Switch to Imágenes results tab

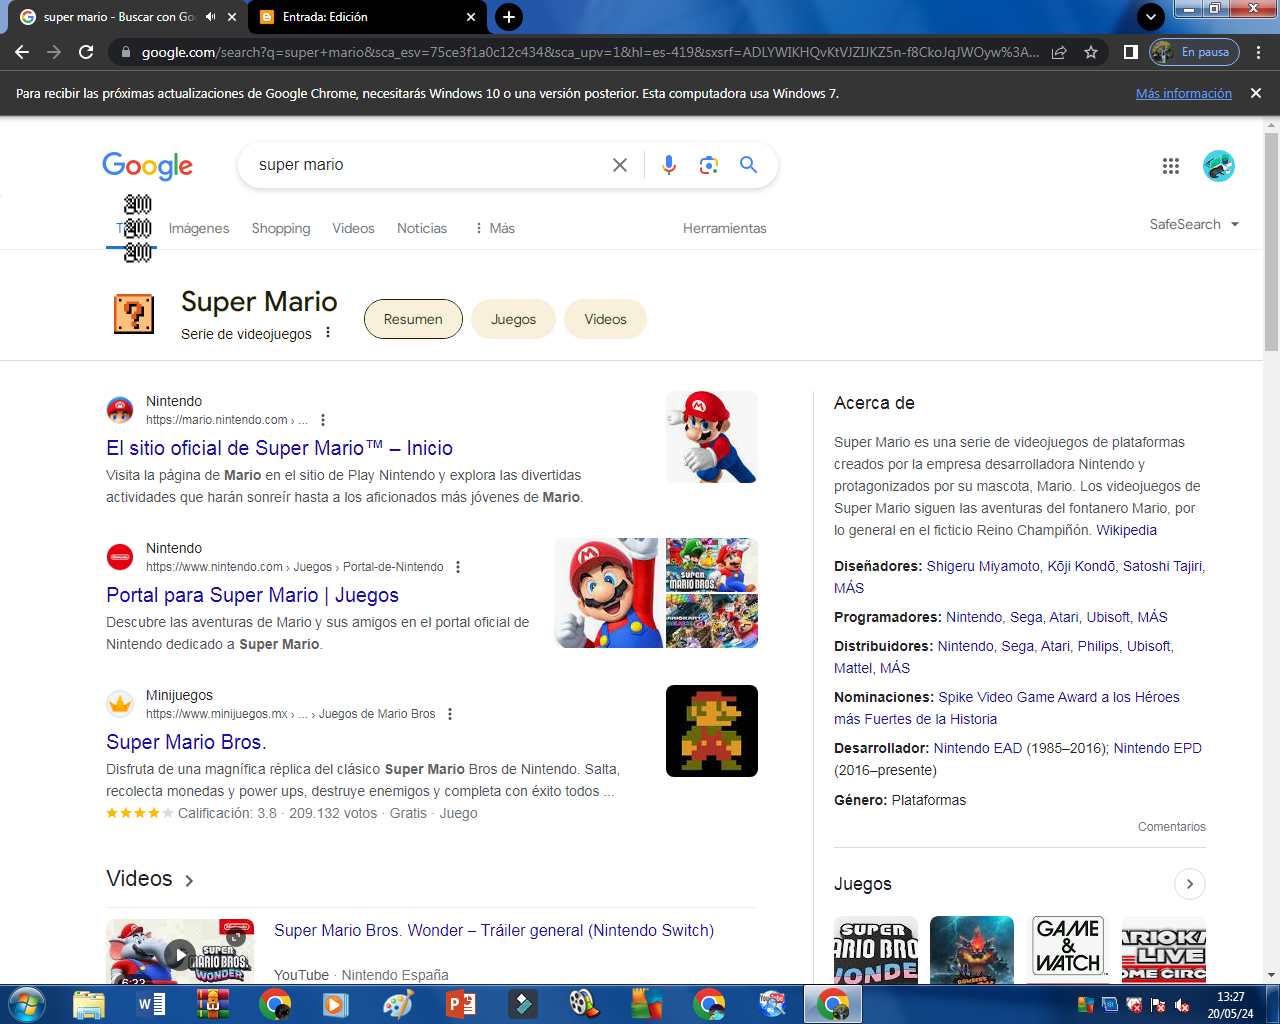(x=199, y=228)
